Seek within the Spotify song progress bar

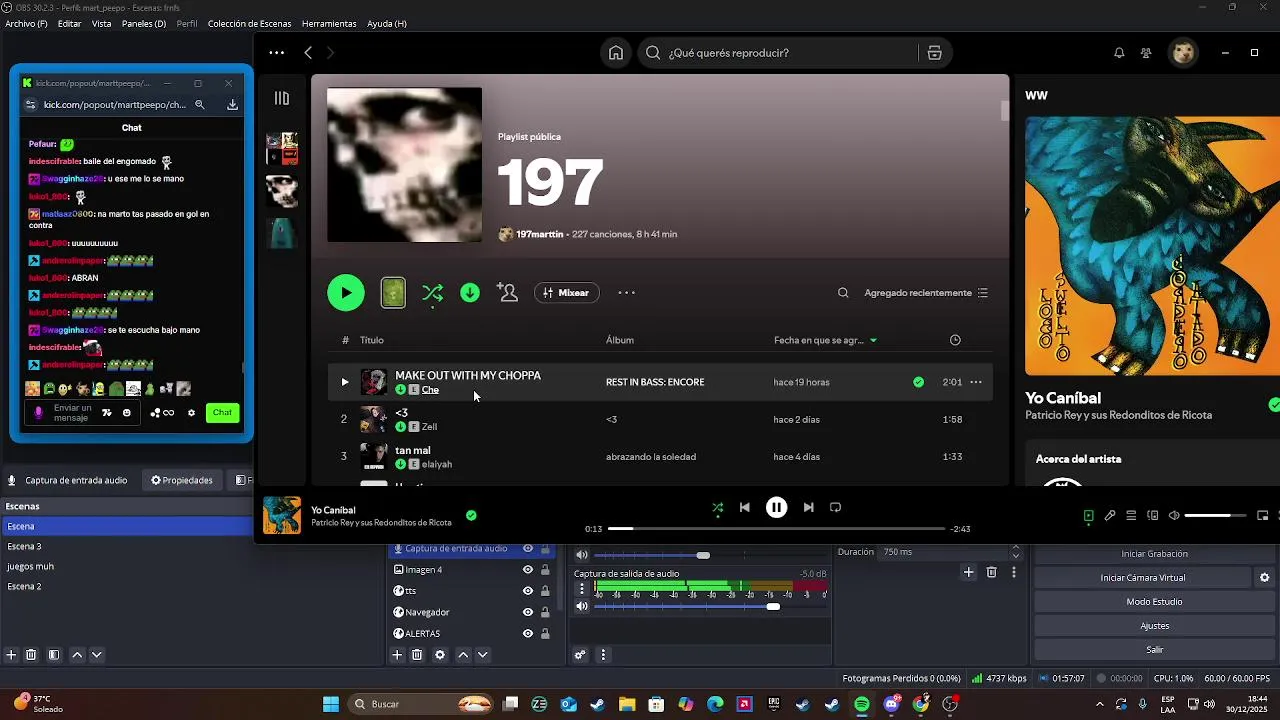776,528
